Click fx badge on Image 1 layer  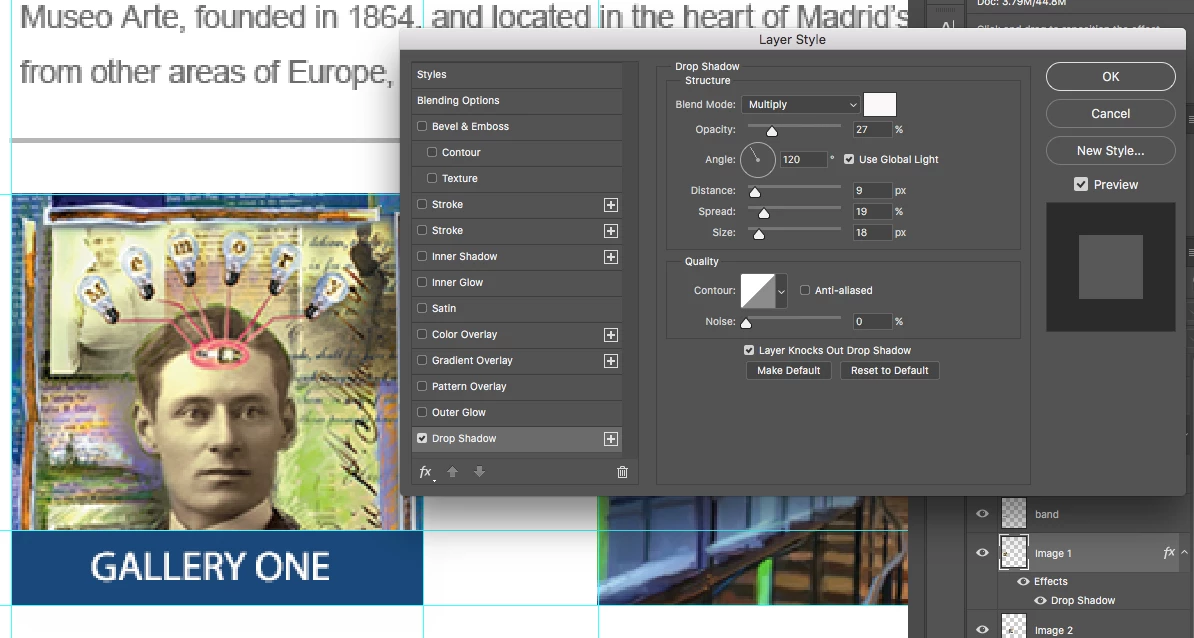pyautogui.click(x=1169, y=553)
